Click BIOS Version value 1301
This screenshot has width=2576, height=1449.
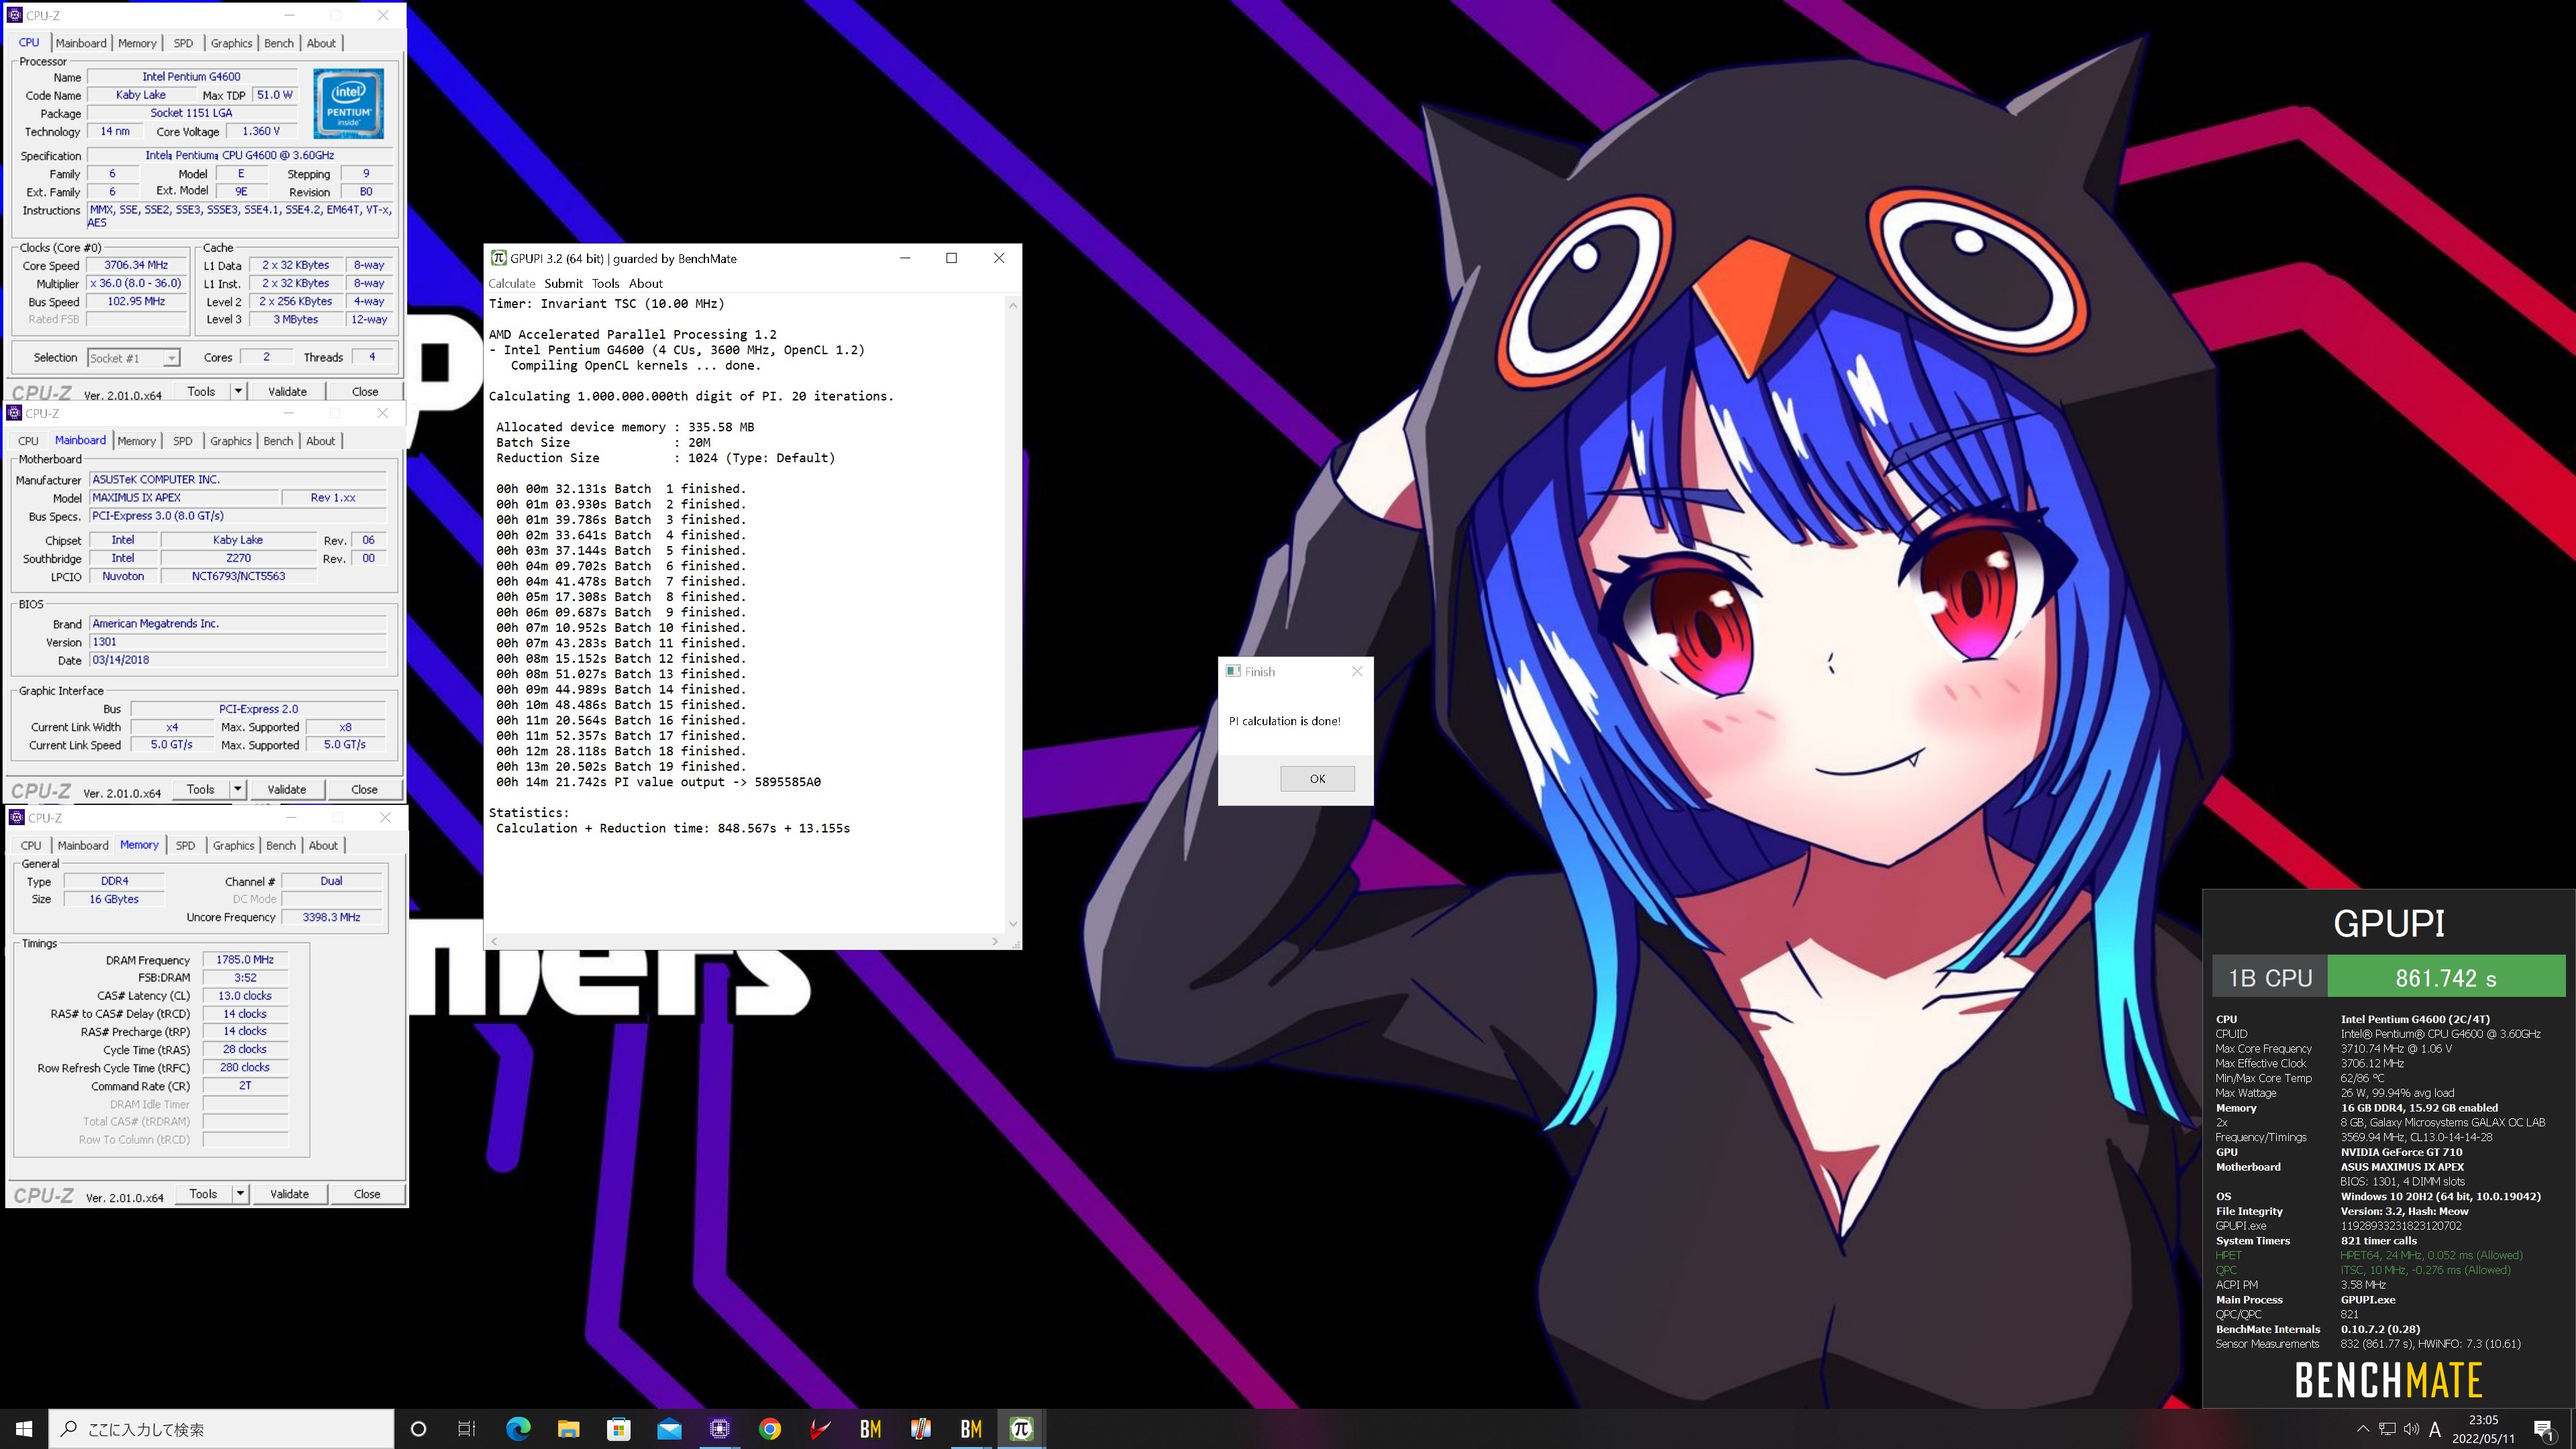tap(238, 642)
